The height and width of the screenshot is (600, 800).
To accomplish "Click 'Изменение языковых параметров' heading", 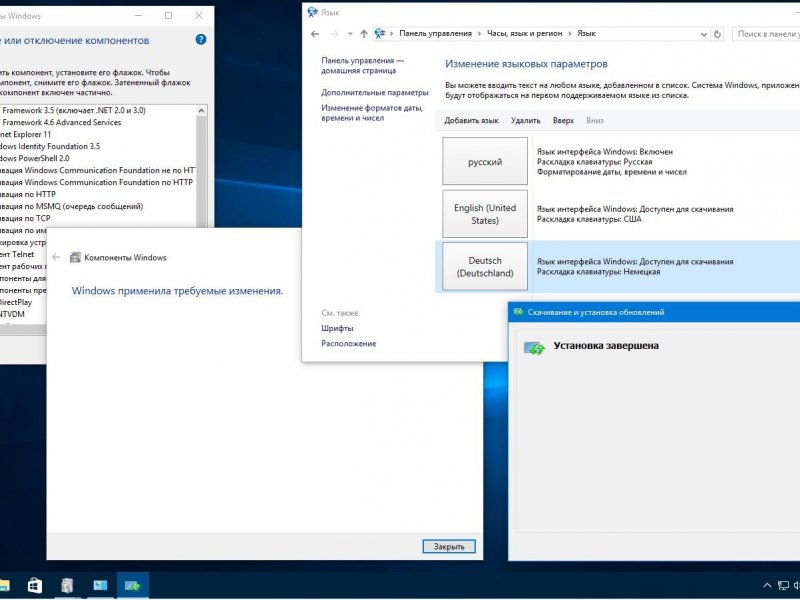I will 526,64.
